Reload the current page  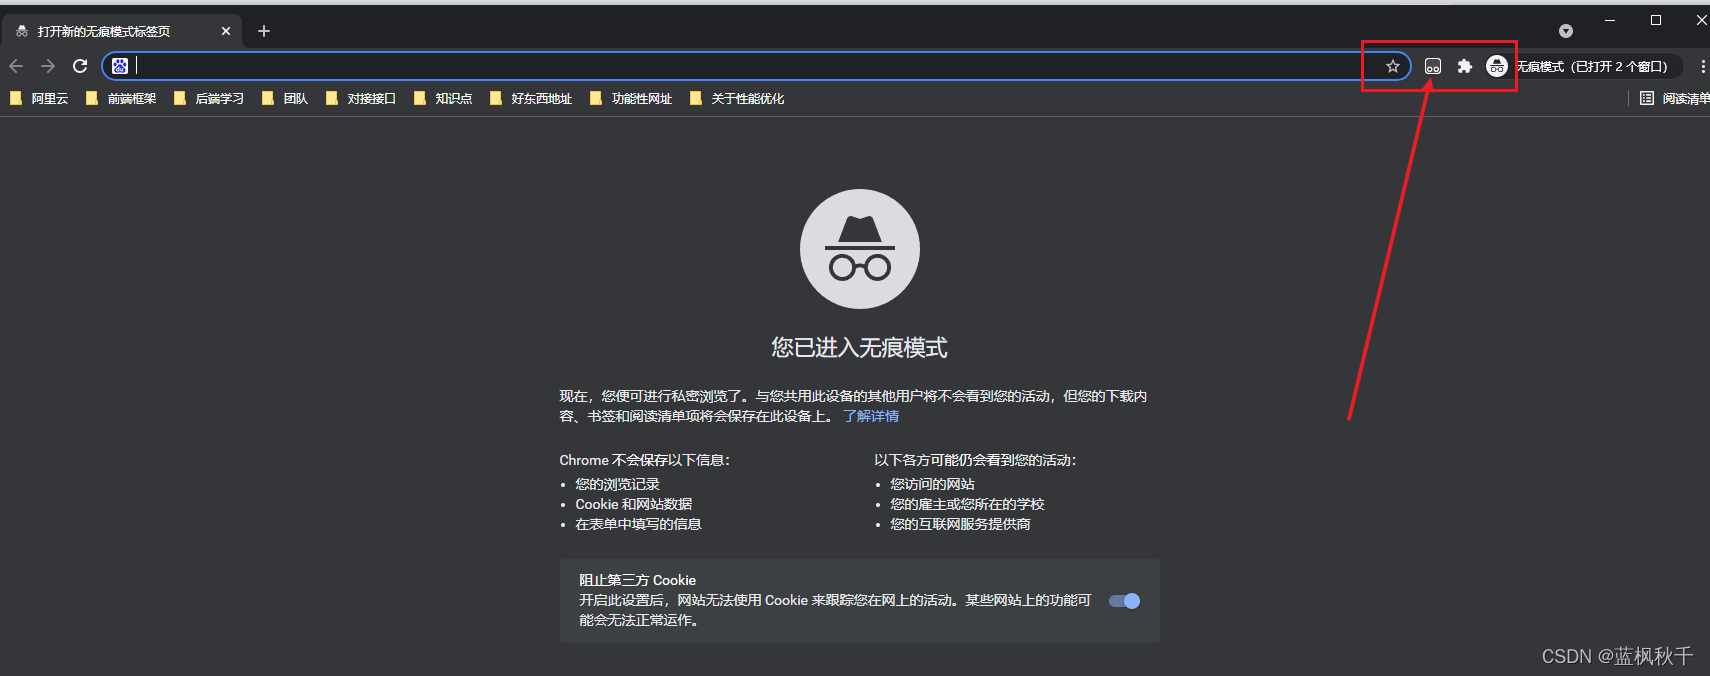80,66
